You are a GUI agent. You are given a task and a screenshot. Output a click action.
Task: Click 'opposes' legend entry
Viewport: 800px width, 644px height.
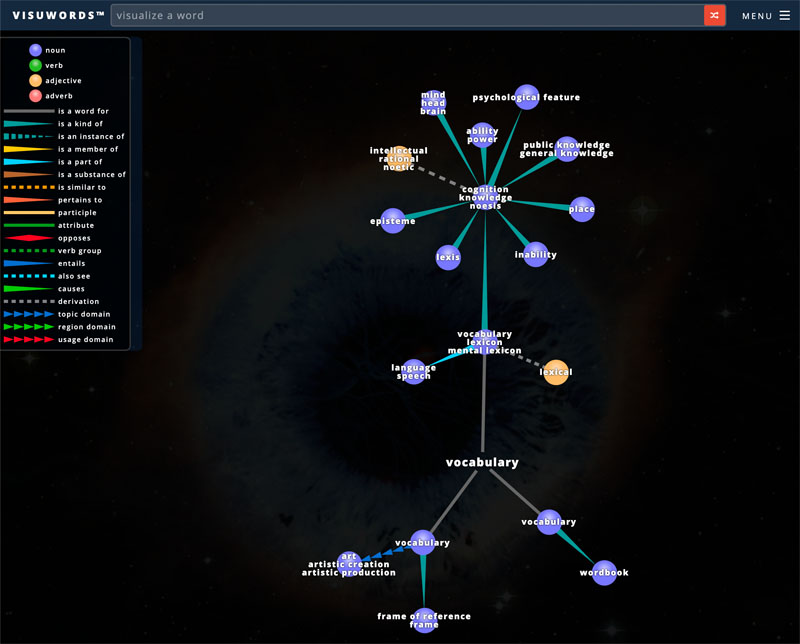tap(47, 238)
